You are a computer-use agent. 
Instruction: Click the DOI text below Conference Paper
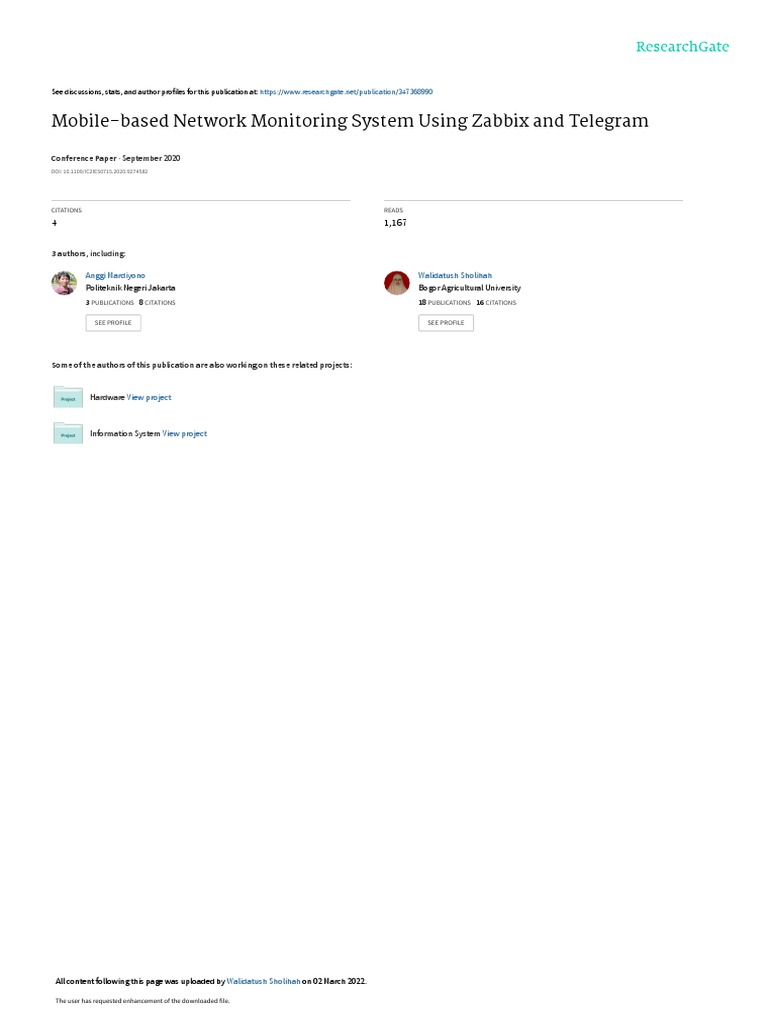point(99,172)
